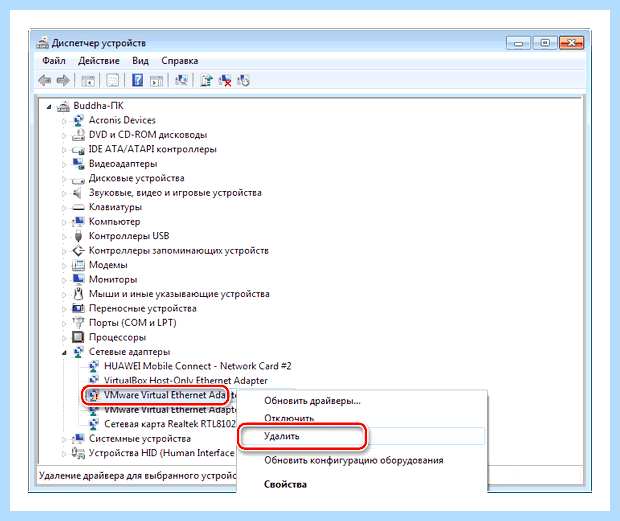This screenshot has height=521, width=620.
Task: Select the highlighted VMware Virtual Ethernet Adapter
Action: pyautogui.click(x=164, y=395)
